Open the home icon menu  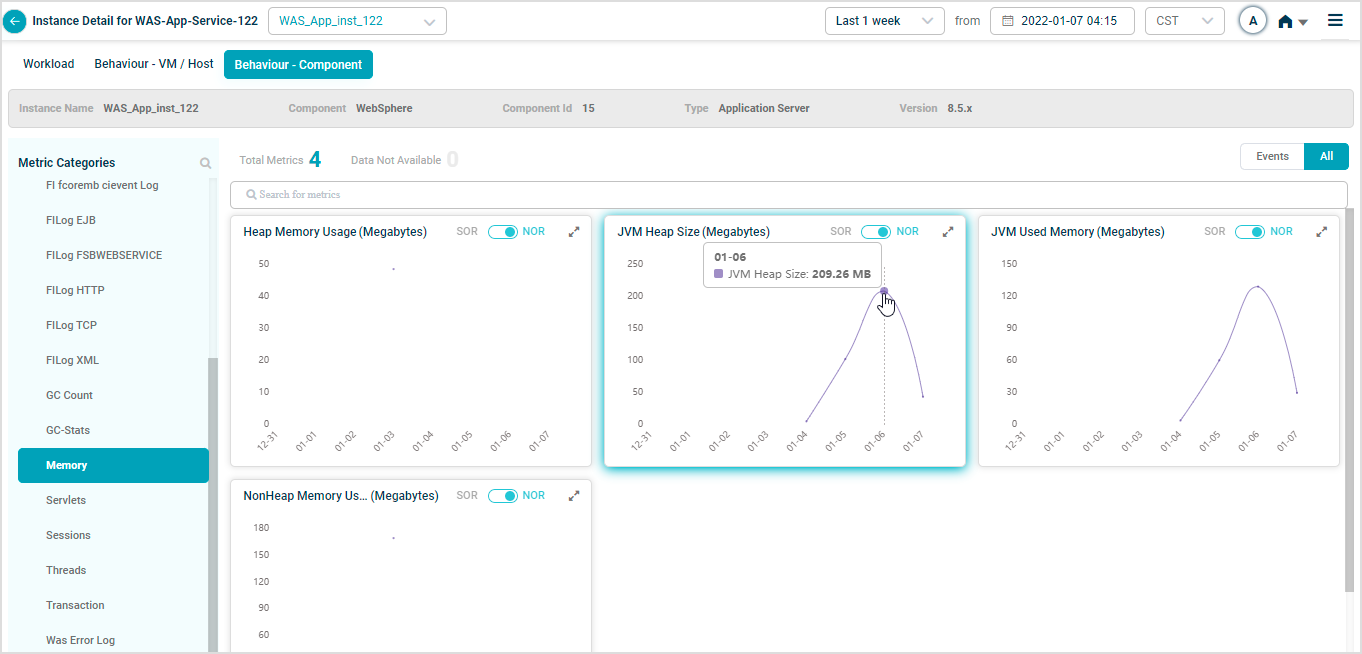(x=1292, y=21)
